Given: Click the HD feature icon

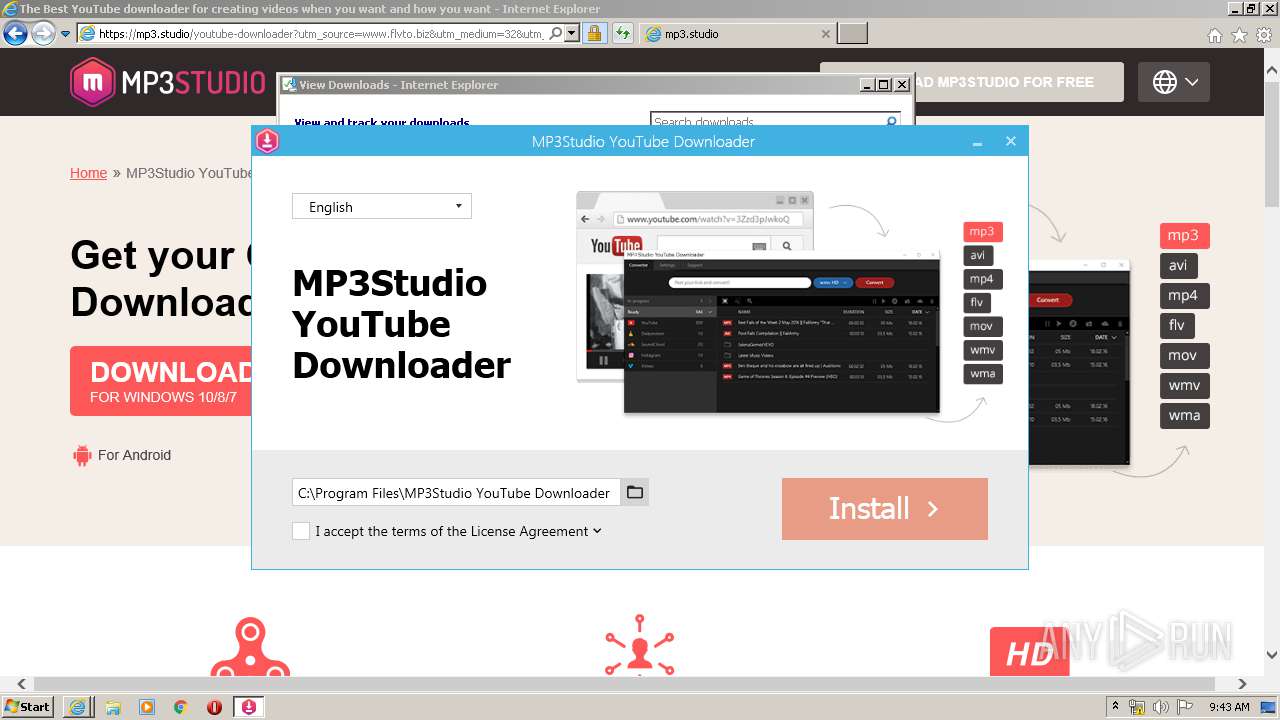Looking at the screenshot, I should (x=1029, y=652).
